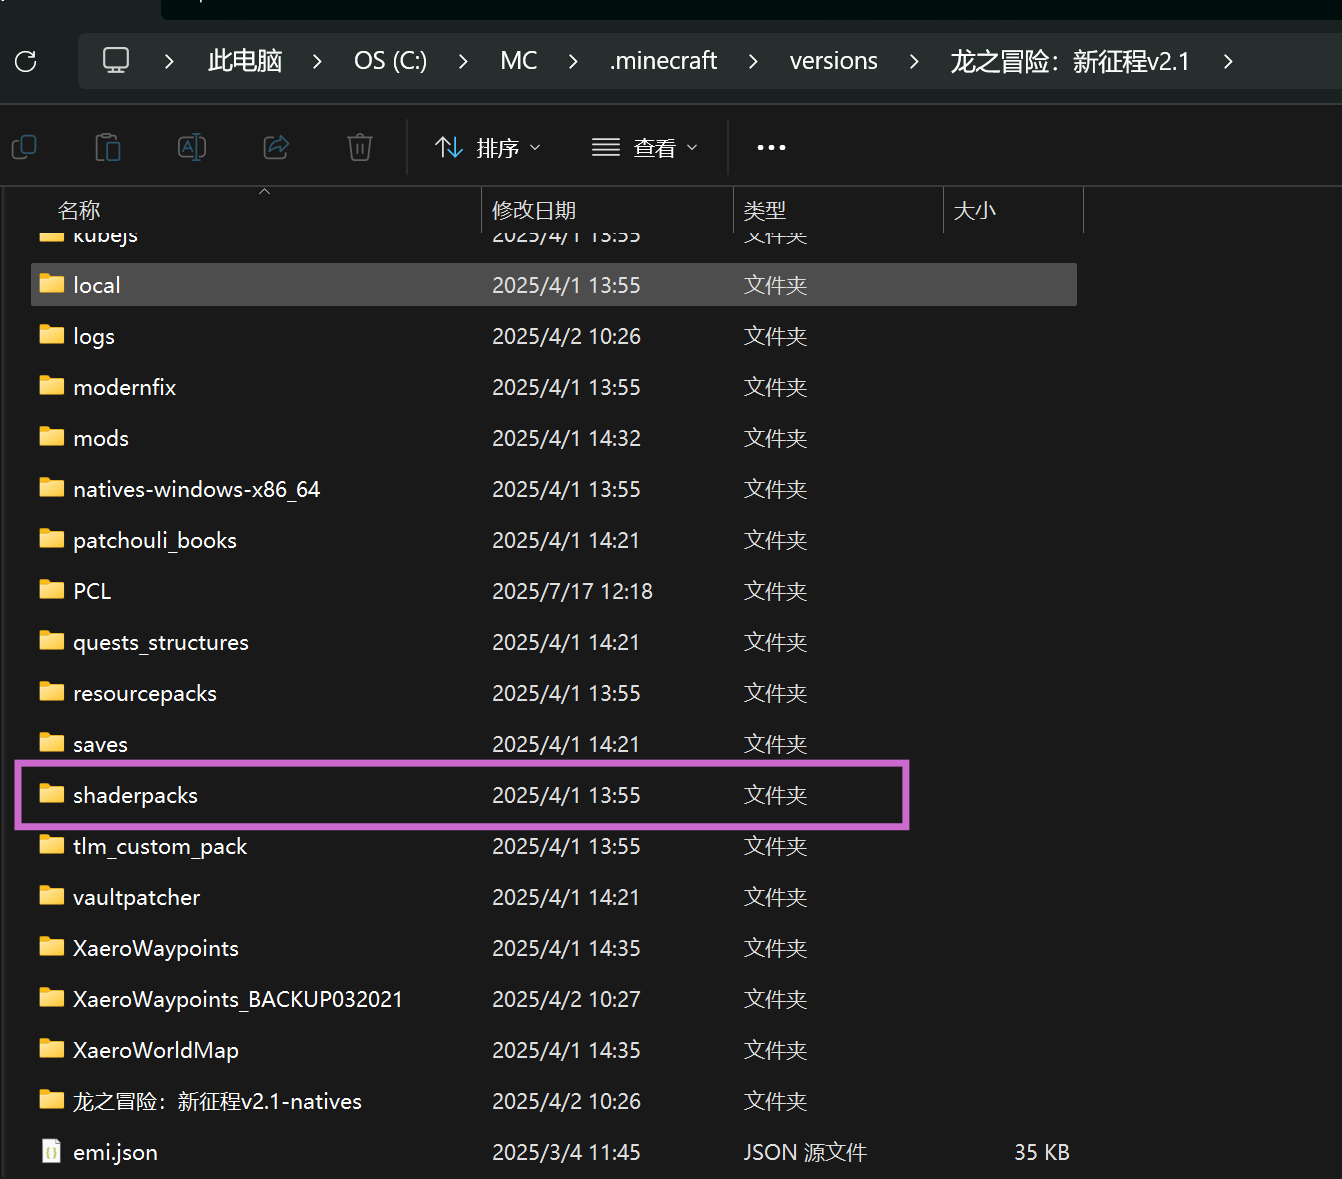The image size is (1342, 1179).
Task: Click the shaderpacks folder name
Action: pyautogui.click(x=135, y=795)
